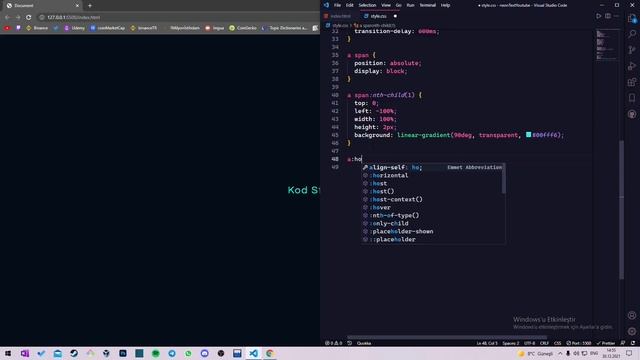
Task: Open Run and Debug view
Action: point(632,66)
